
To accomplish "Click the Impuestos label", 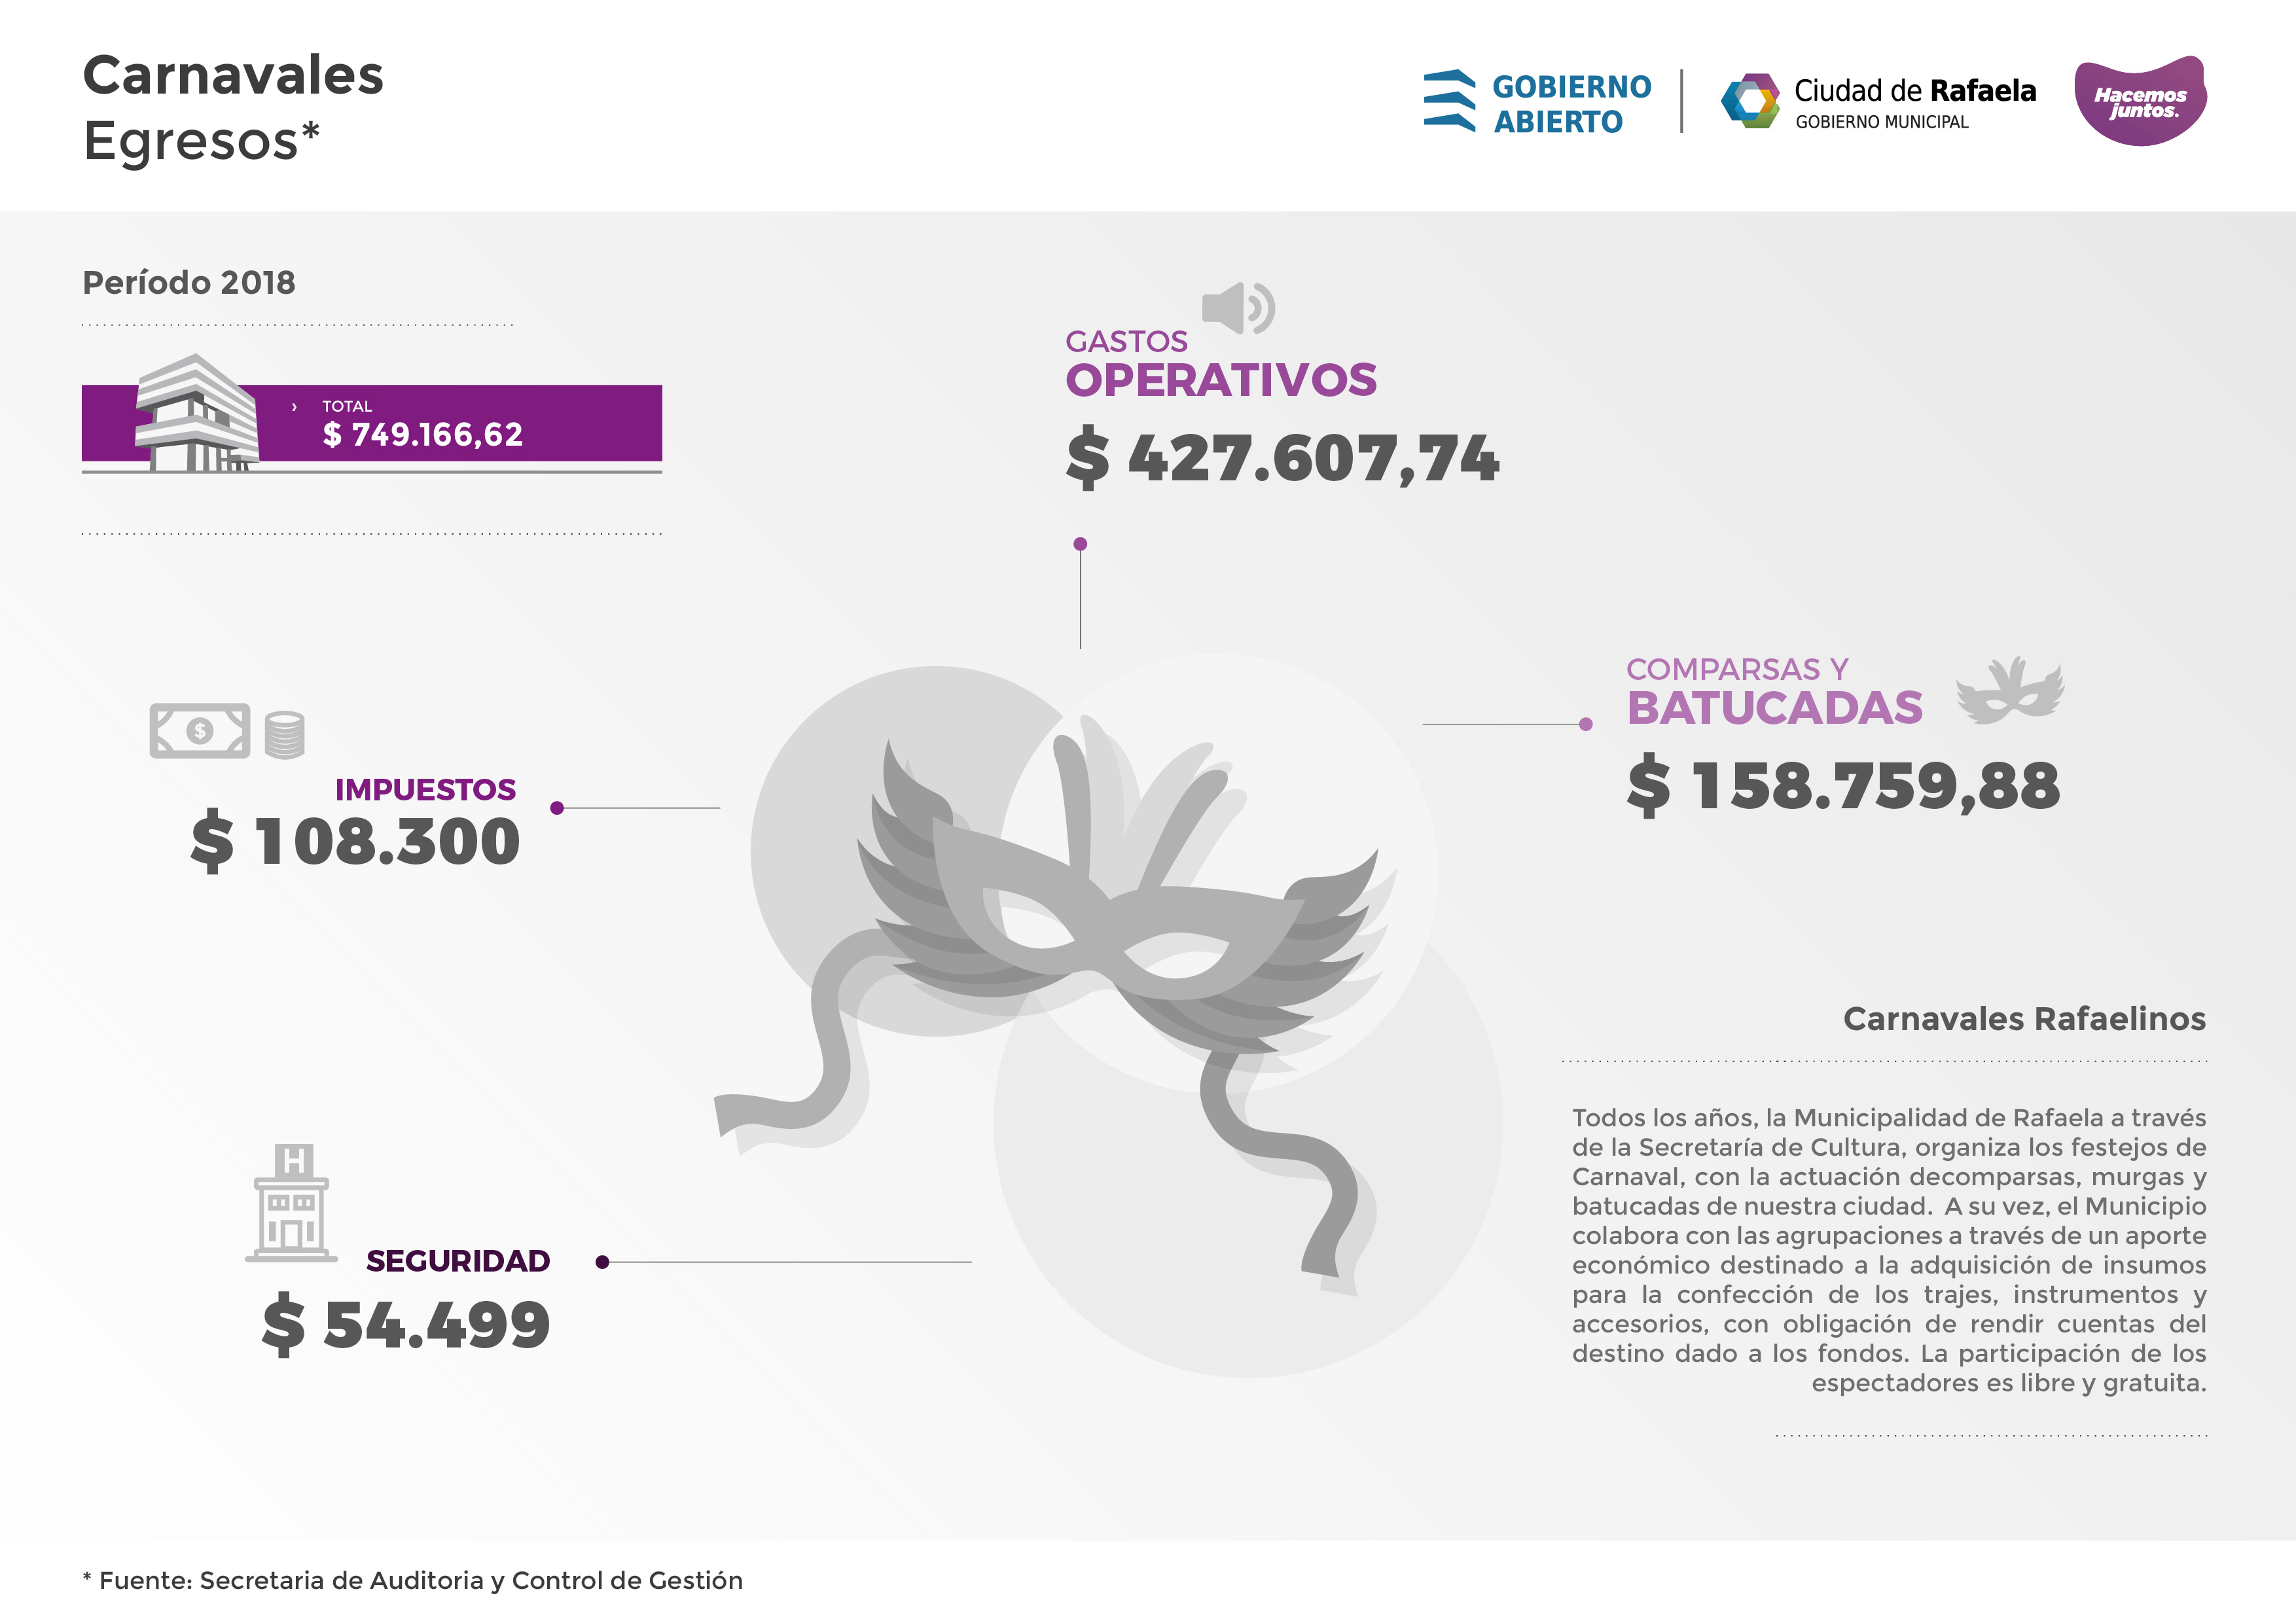I will coord(425,789).
